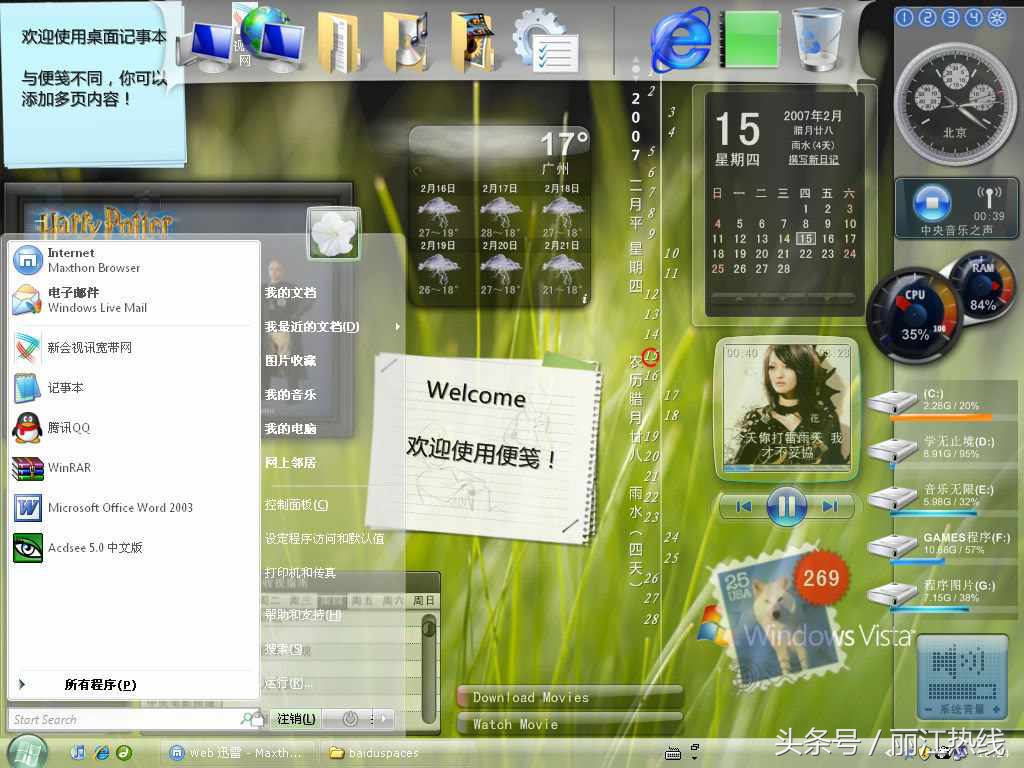Expand 我最近的文档 submenu arrow
This screenshot has height=768, width=1024.
pos(396,326)
